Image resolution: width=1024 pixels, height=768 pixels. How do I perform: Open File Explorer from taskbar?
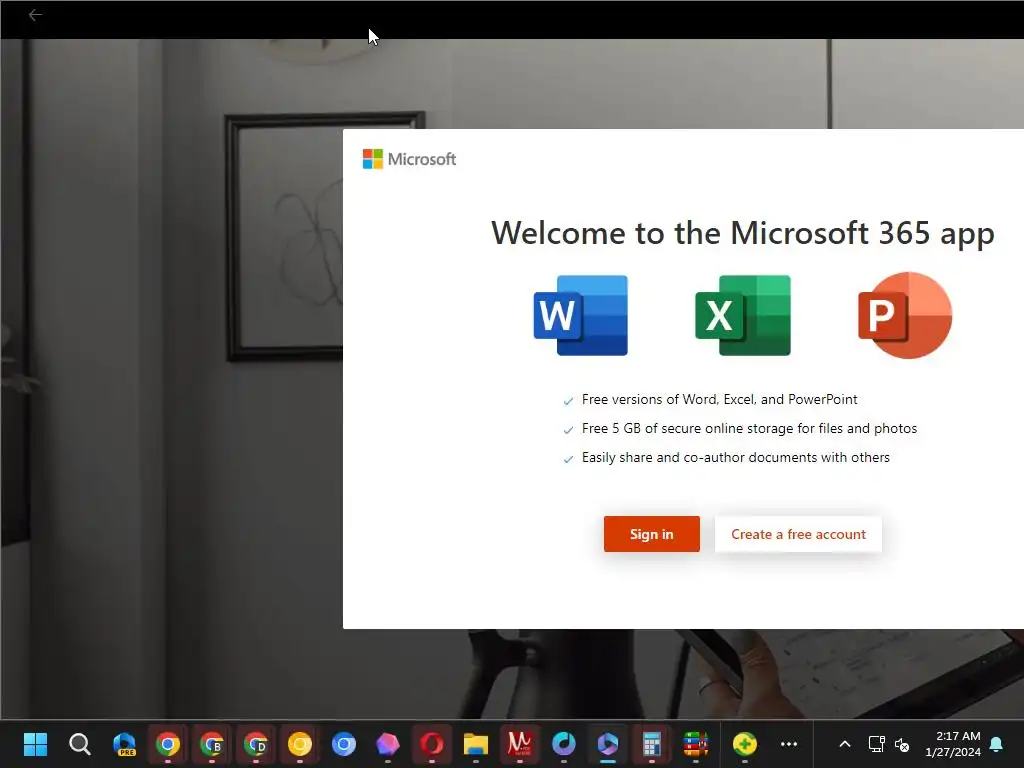click(475, 744)
